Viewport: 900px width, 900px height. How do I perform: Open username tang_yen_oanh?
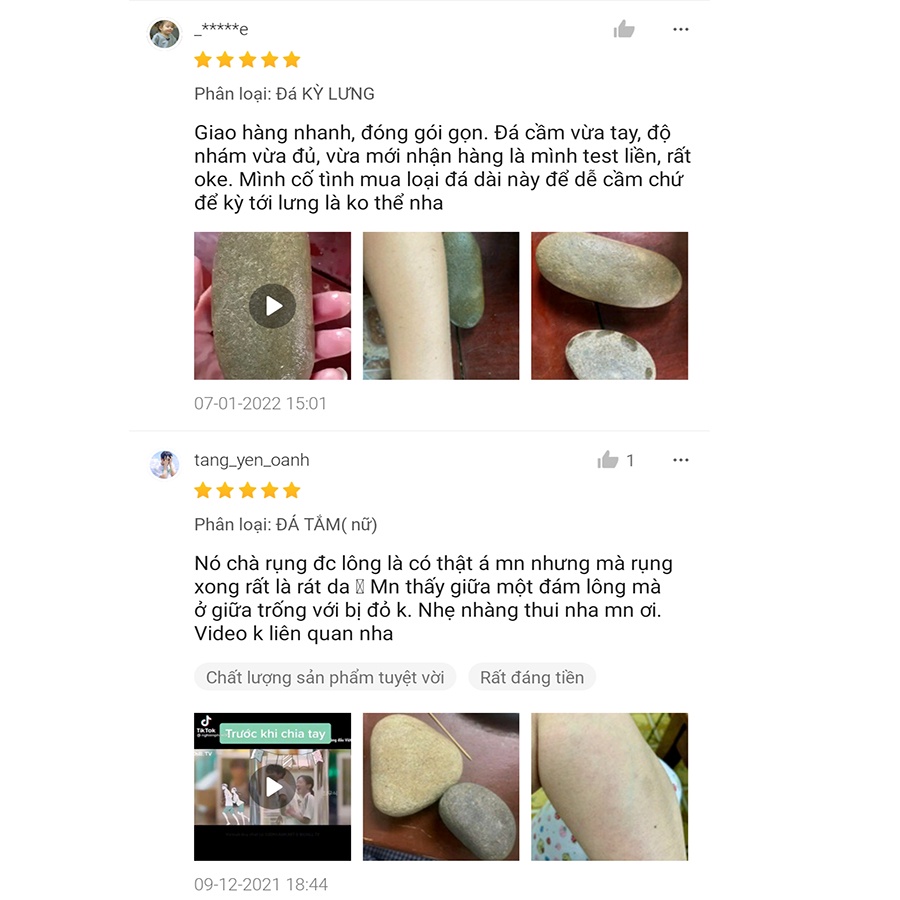pos(251,460)
